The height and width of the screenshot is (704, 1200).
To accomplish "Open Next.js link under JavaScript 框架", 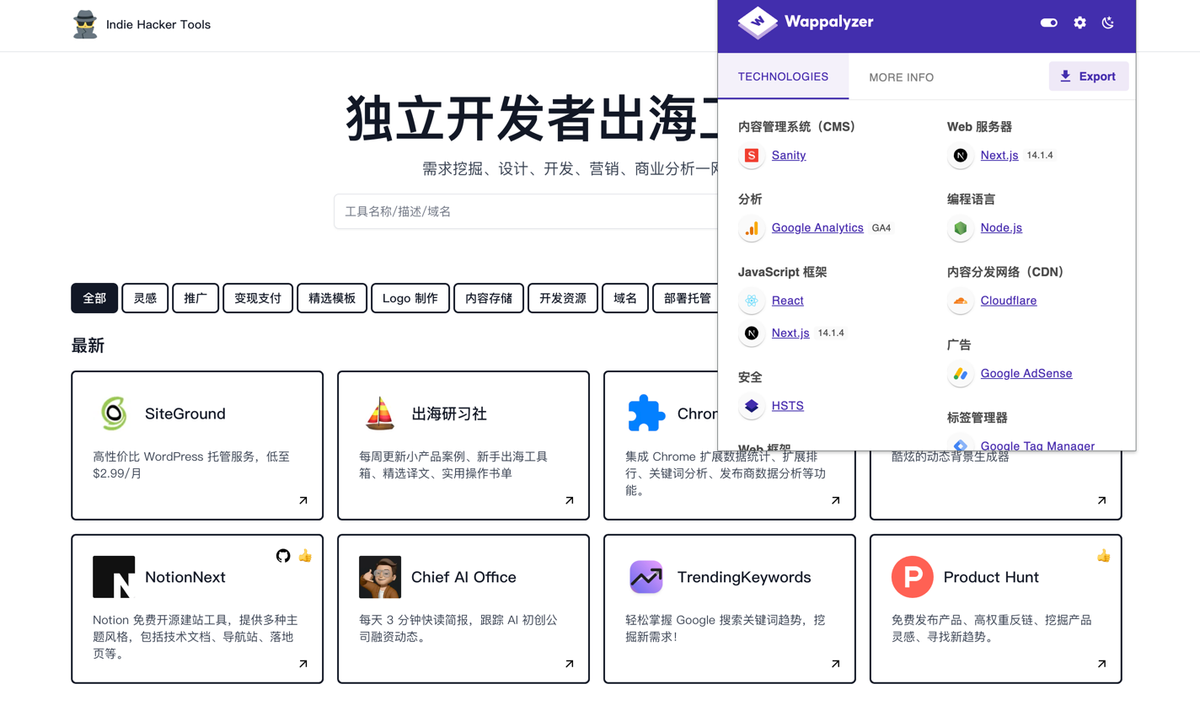I will pos(790,333).
